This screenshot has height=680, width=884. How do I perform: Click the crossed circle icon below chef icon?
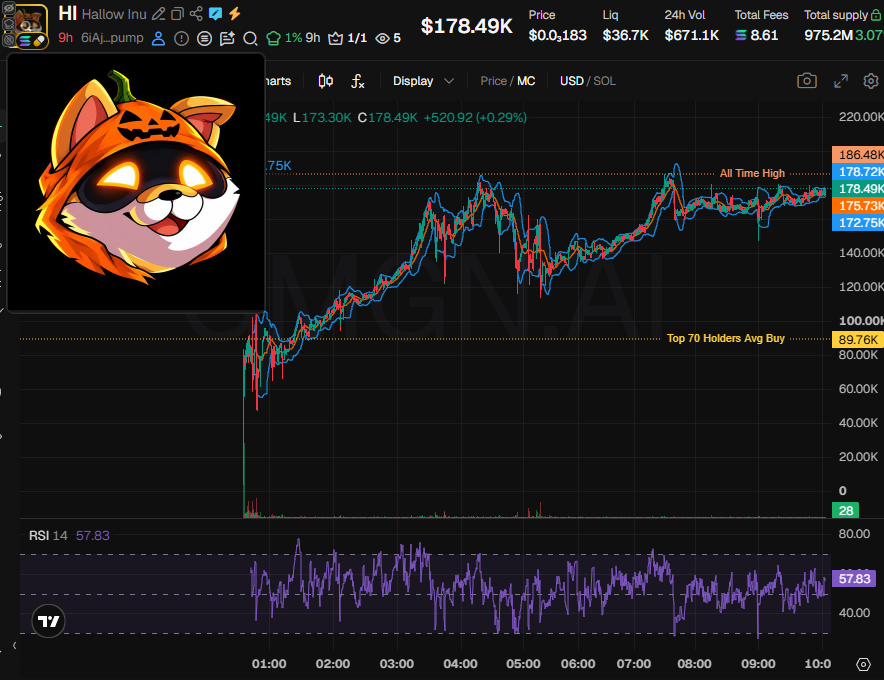click(9, 40)
